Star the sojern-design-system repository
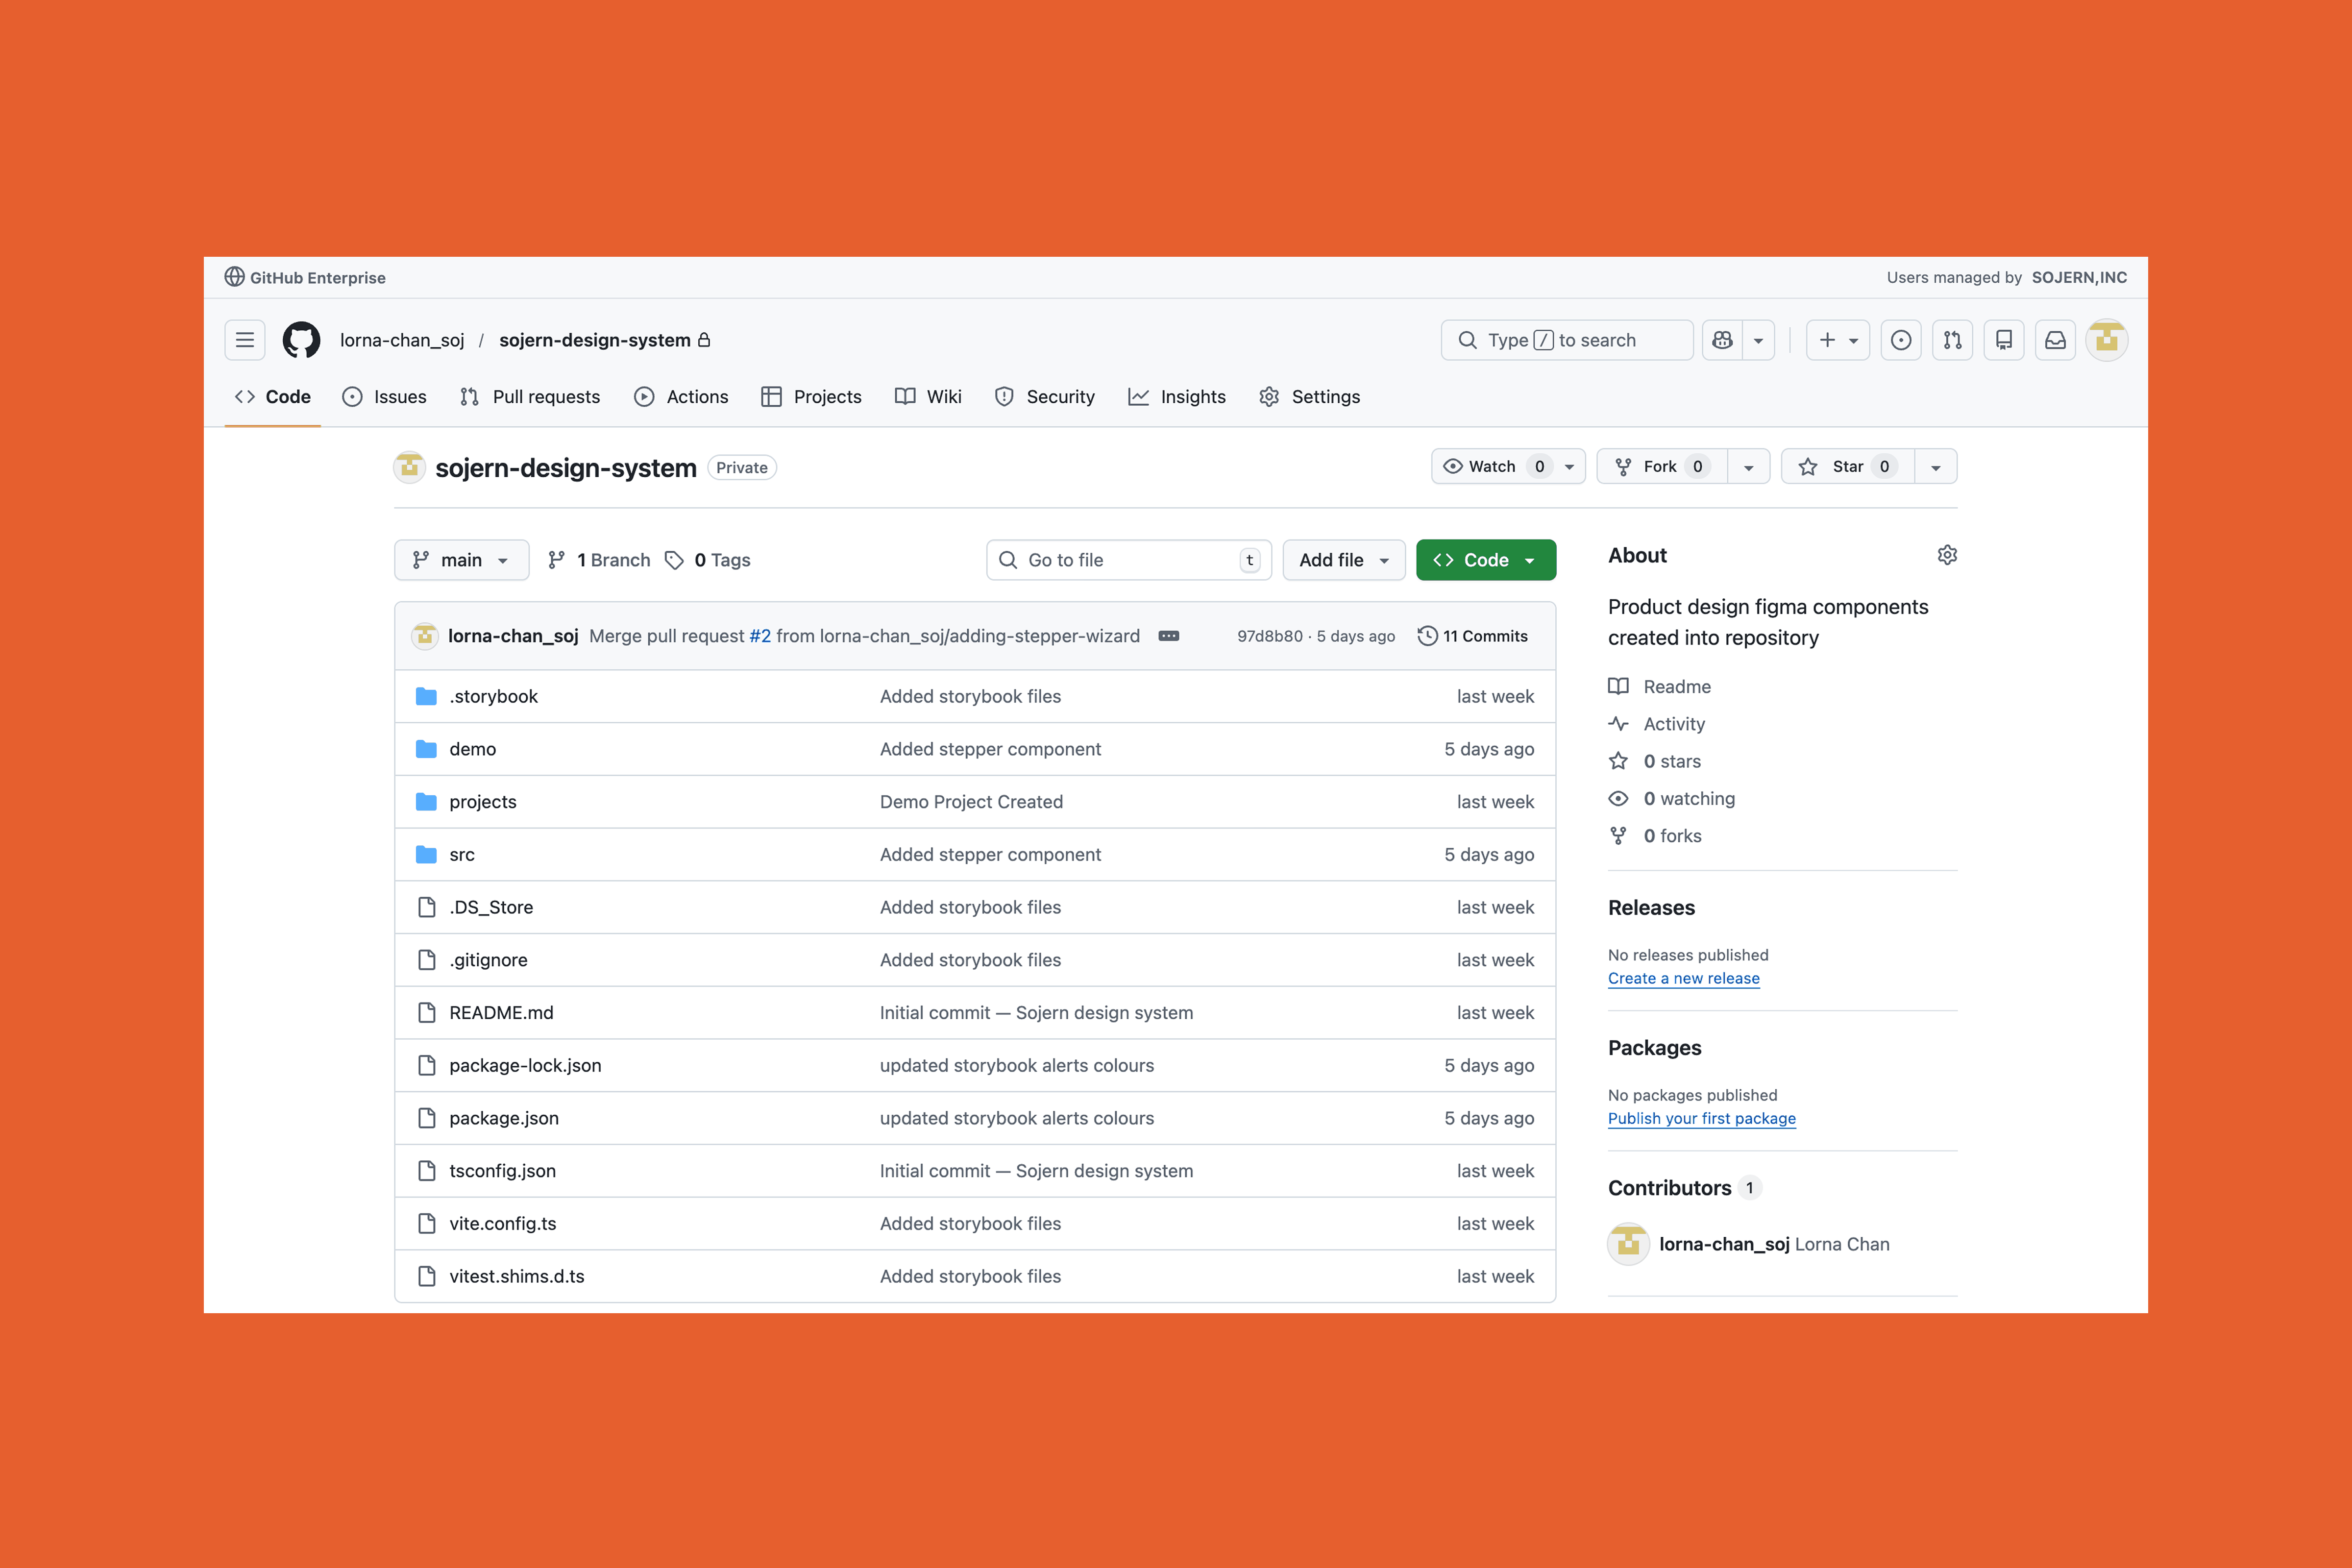Screen dimensions: 2352x1568 point(1846,466)
